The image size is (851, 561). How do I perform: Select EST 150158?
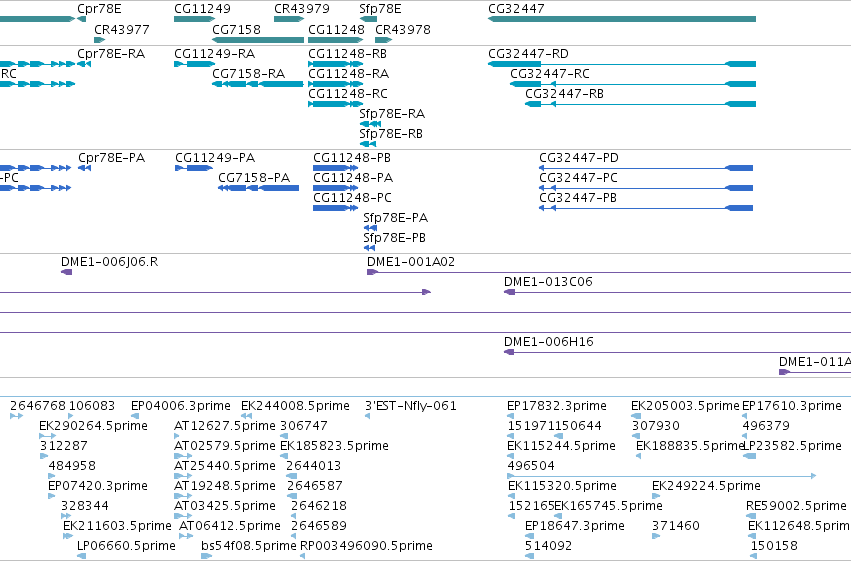click(774, 546)
